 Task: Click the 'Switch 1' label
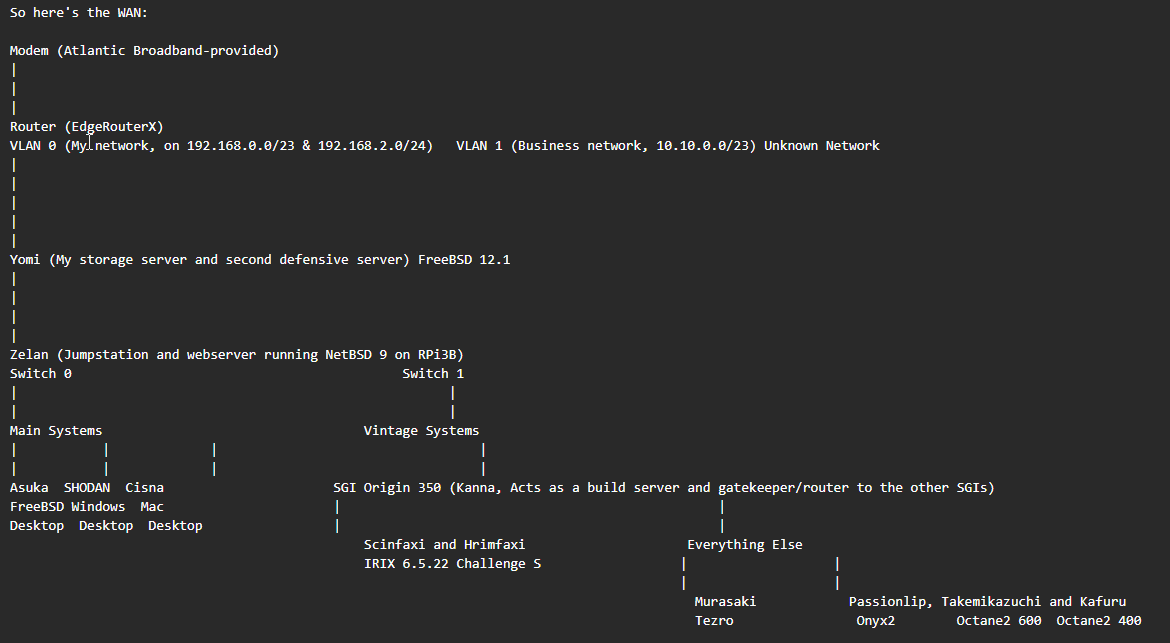tap(433, 374)
